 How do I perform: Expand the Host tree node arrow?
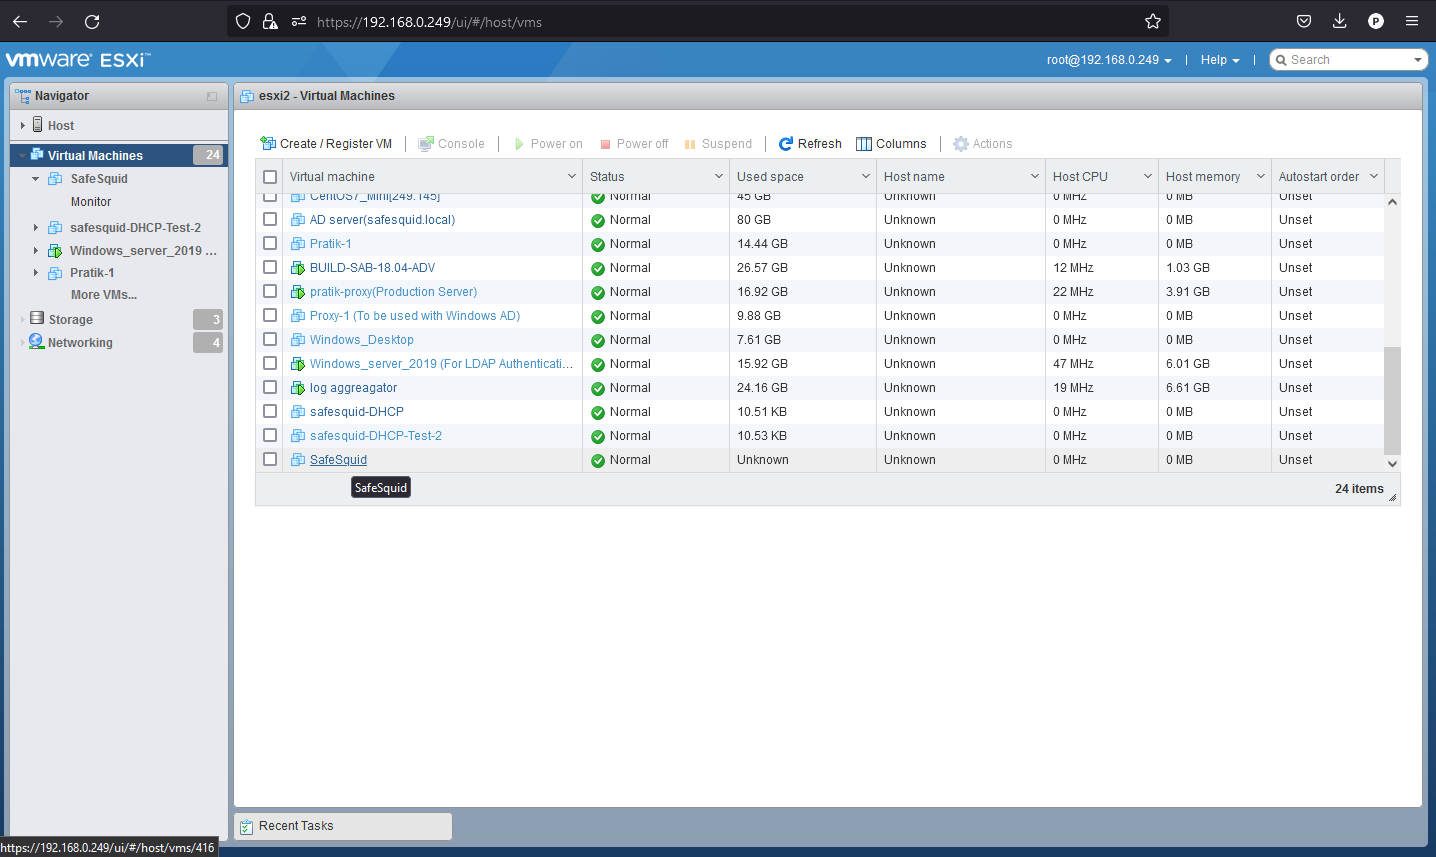point(23,126)
